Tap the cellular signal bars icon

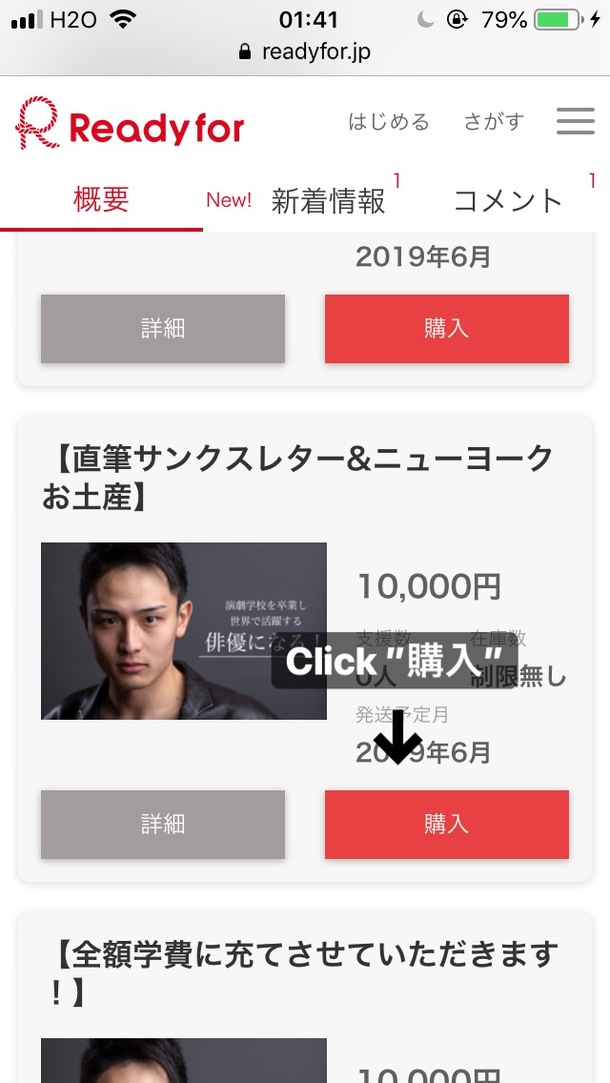click(27, 20)
